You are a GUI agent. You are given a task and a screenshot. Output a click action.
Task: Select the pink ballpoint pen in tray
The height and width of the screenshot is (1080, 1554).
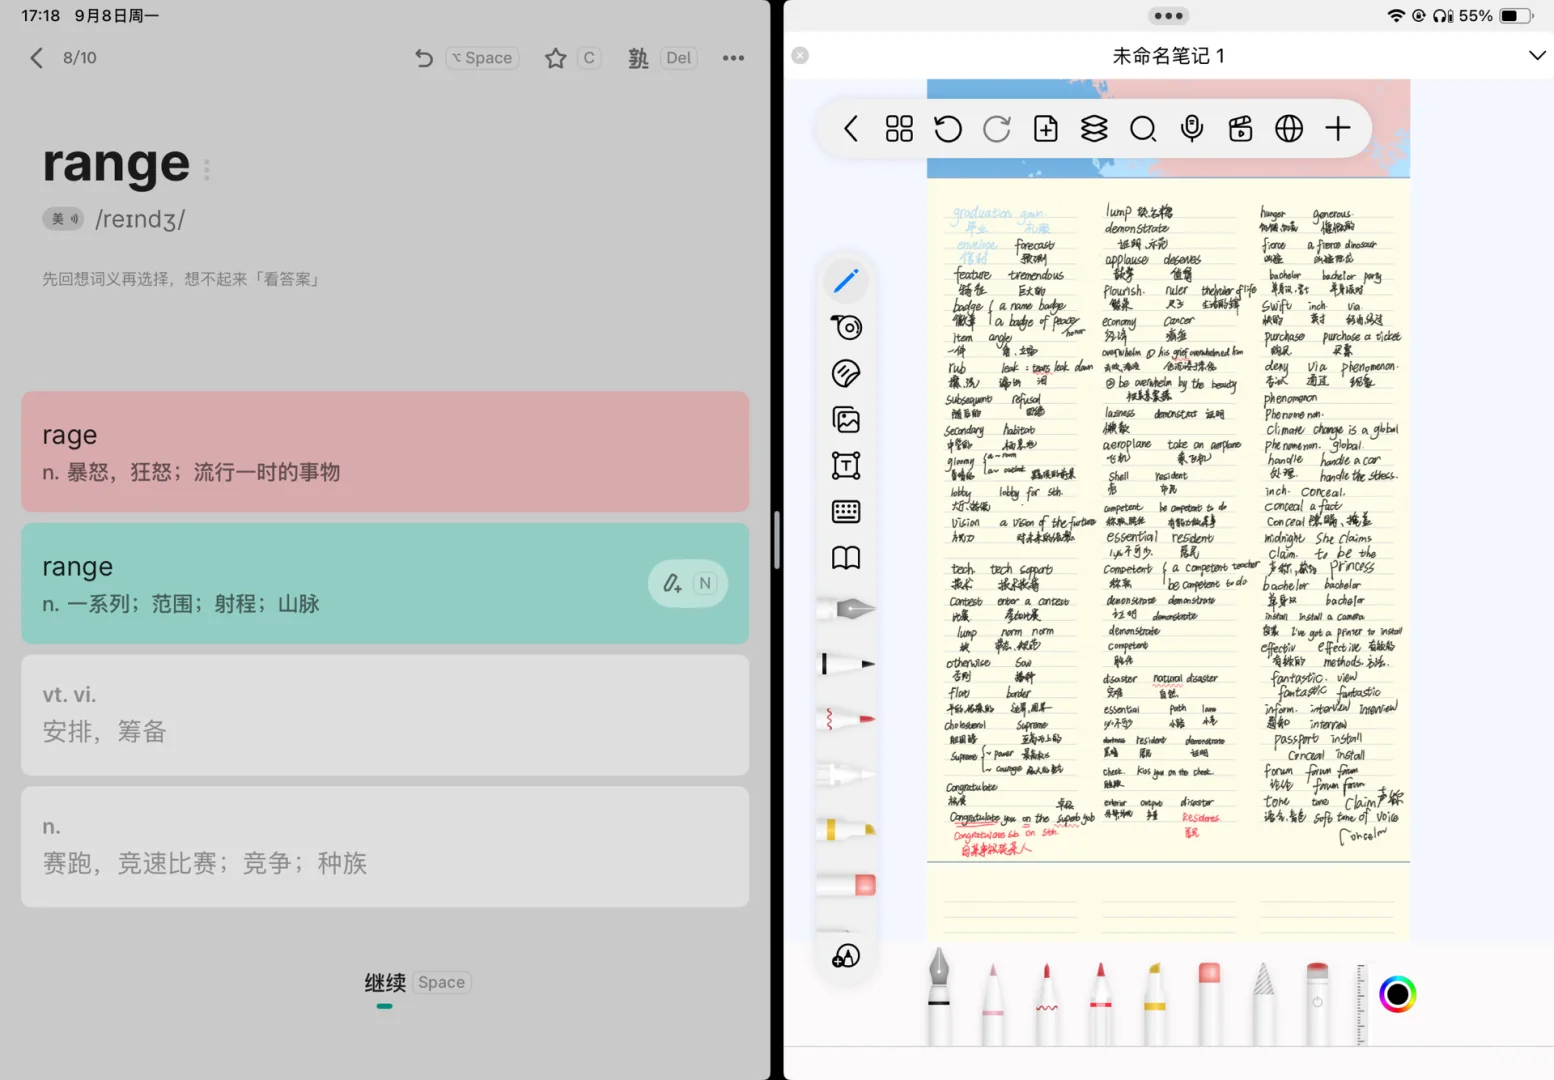coord(993,1003)
